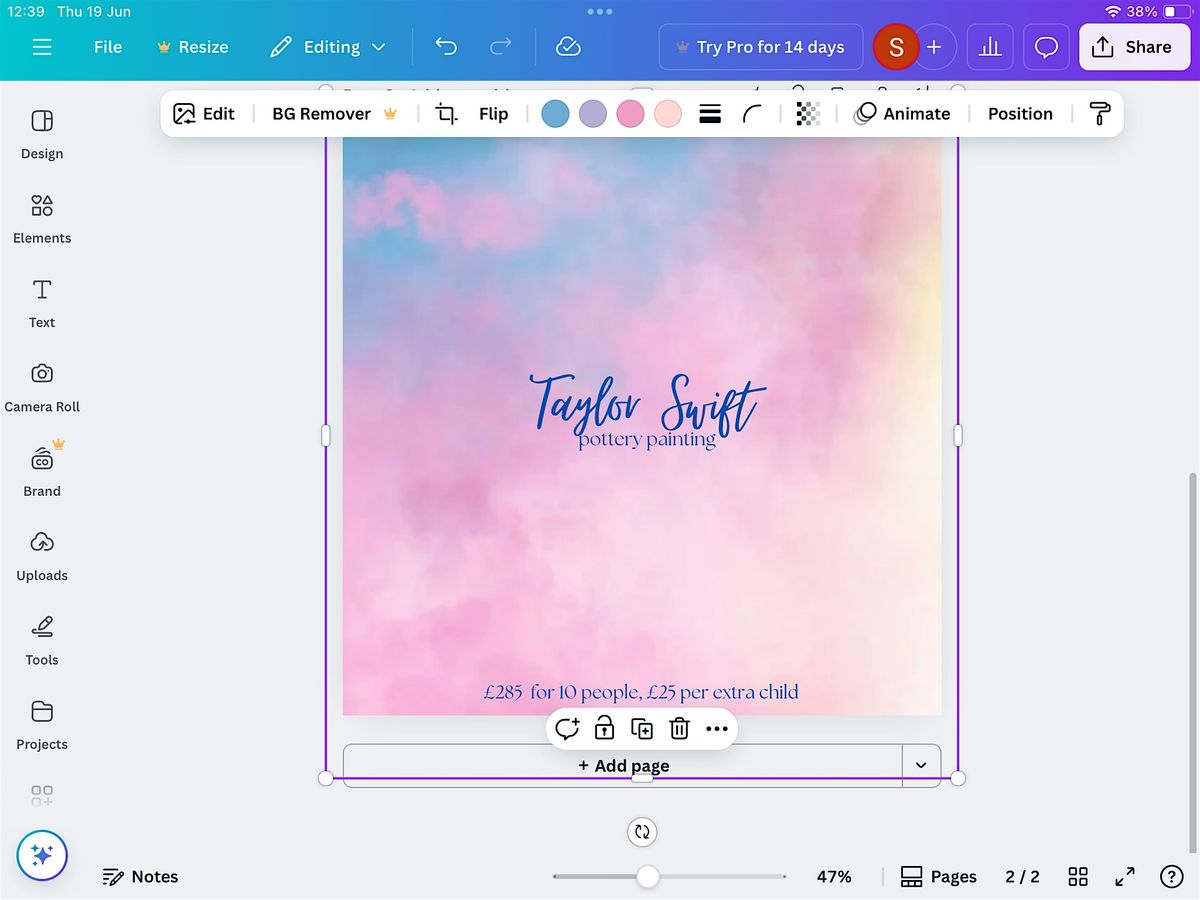Open the Elements panel in sidebar

click(42, 218)
